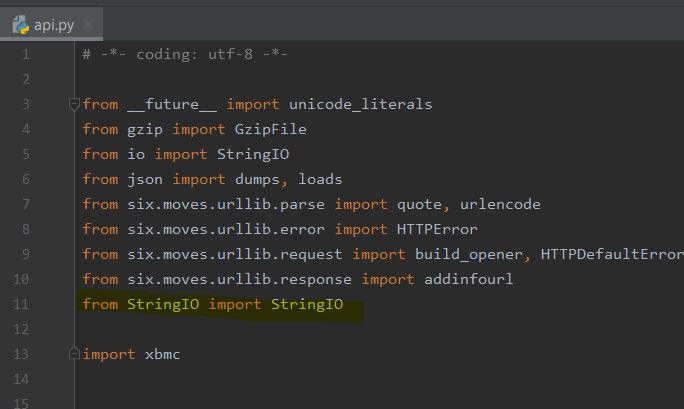Click the Python file icon on api.py tab
This screenshot has height=409, width=684.
[x=21, y=25]
